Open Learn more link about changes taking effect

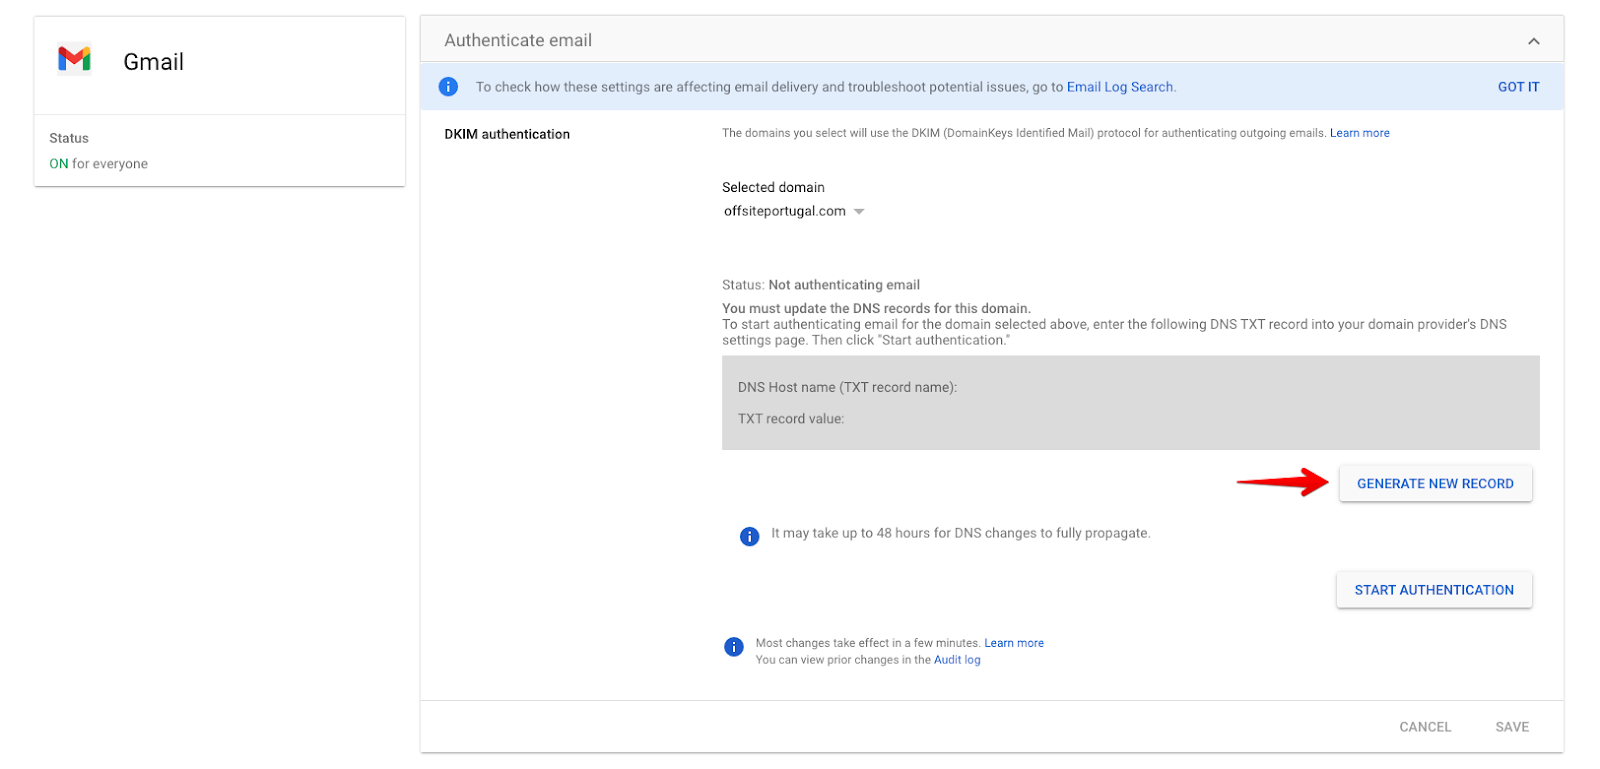pos(1013,643)
